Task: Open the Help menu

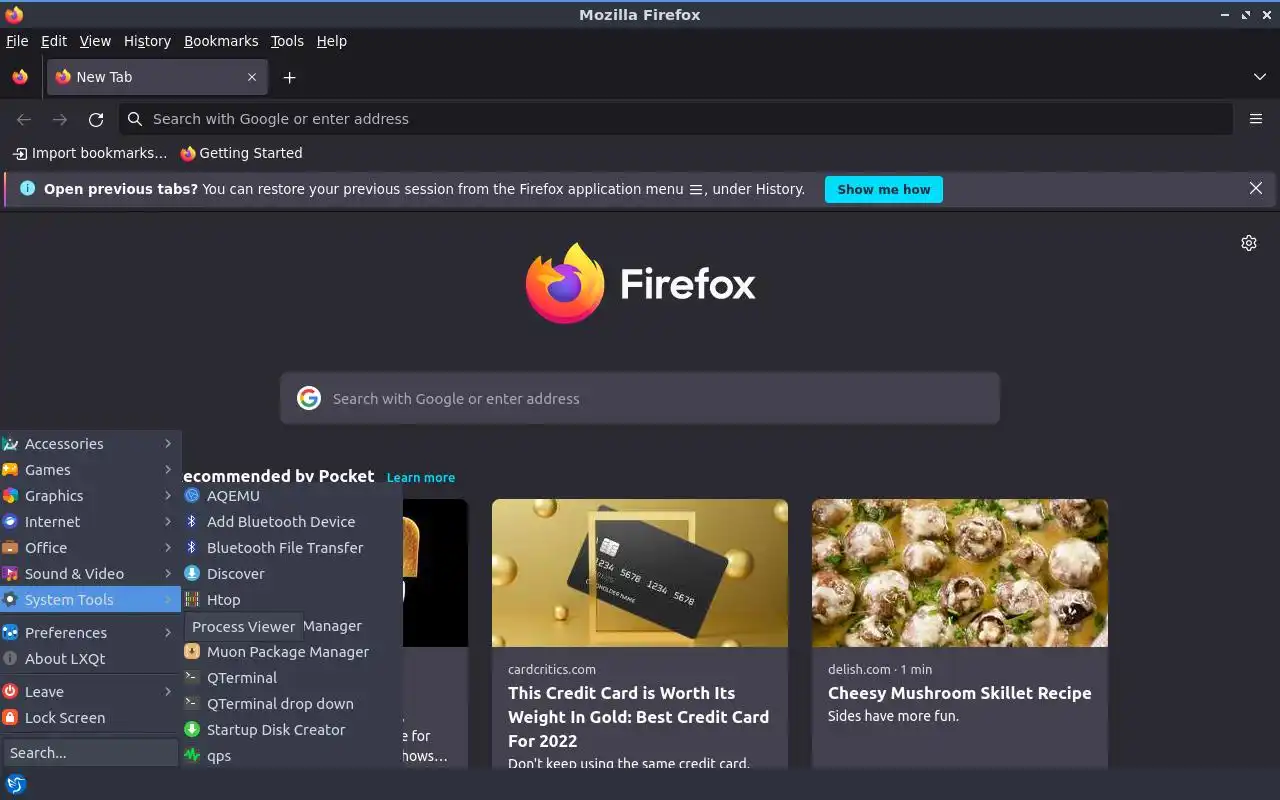Action: tap(331, 41)
